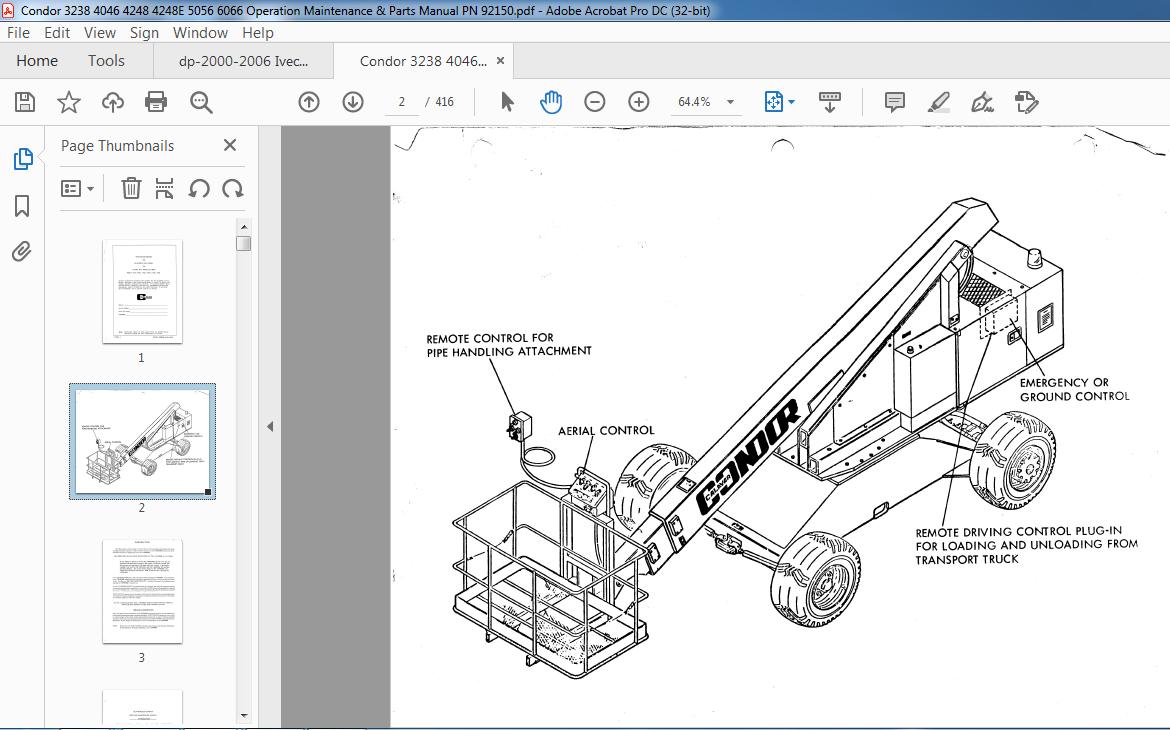Image resolution: width=1170 pixels, height=730 pixels.
Task: Add a sticky note comment
Action: 895,102
